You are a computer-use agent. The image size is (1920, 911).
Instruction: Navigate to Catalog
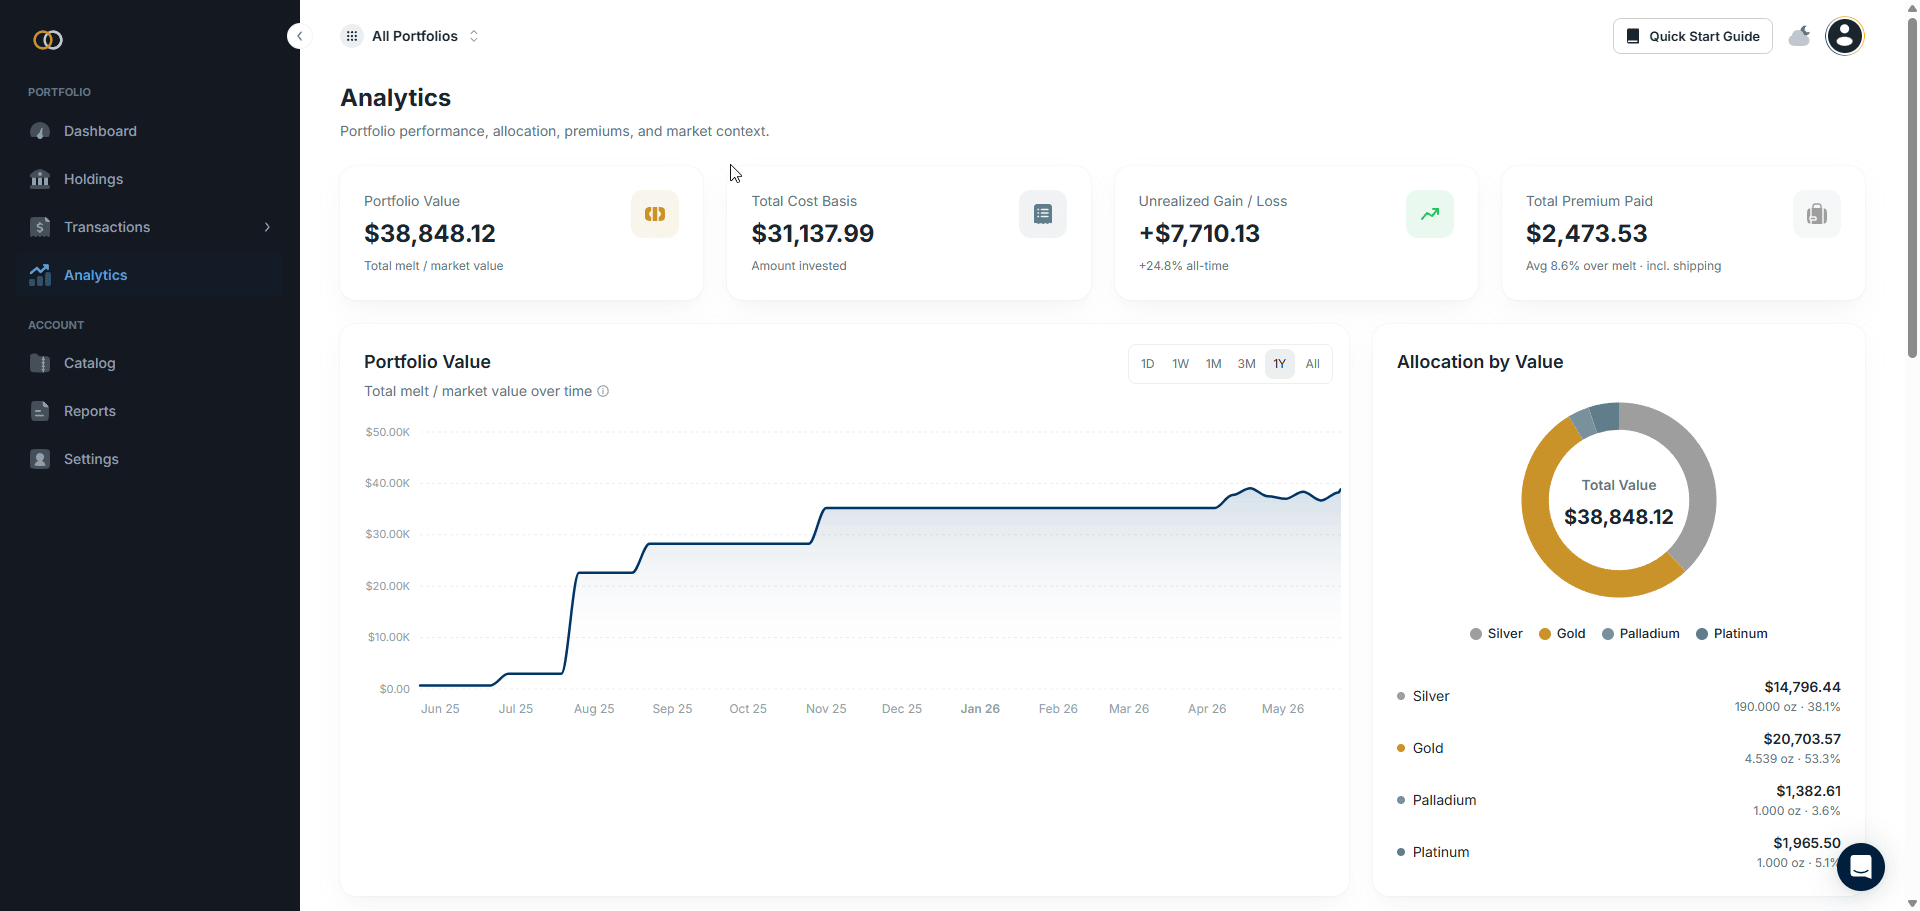click(x=150, y=363)
